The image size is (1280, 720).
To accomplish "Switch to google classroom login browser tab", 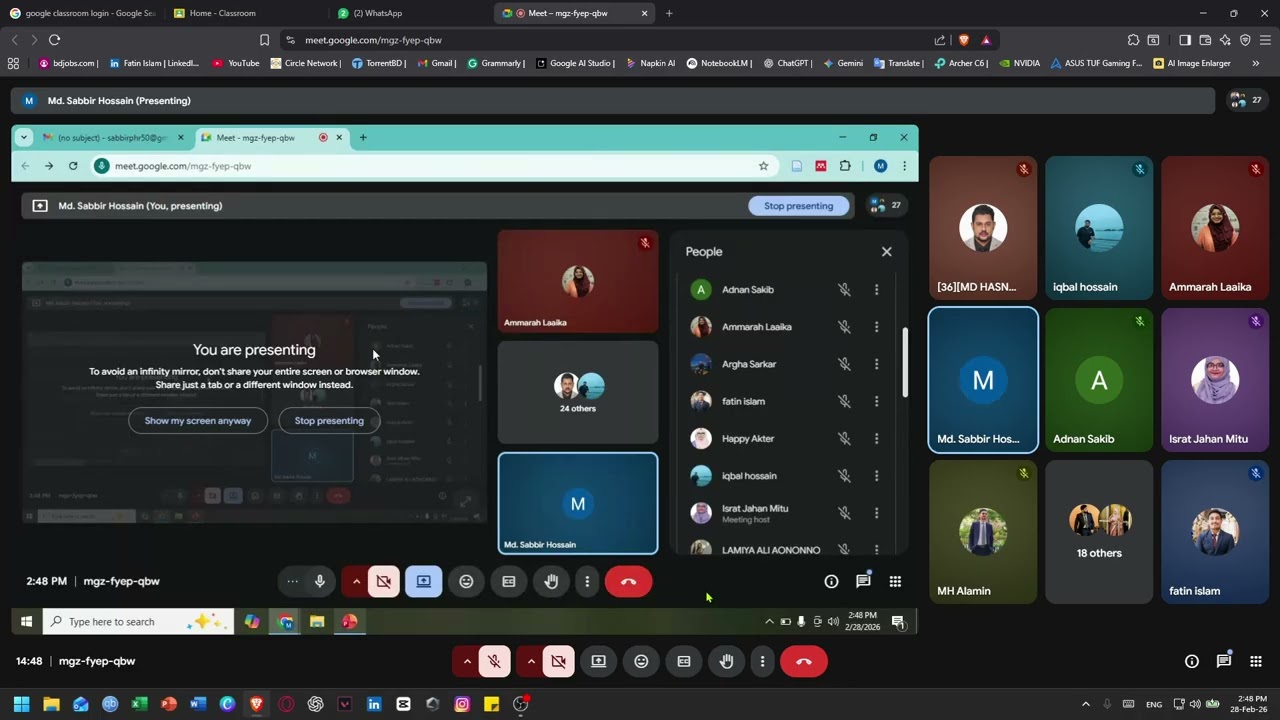I will click(x=82, y=13).
